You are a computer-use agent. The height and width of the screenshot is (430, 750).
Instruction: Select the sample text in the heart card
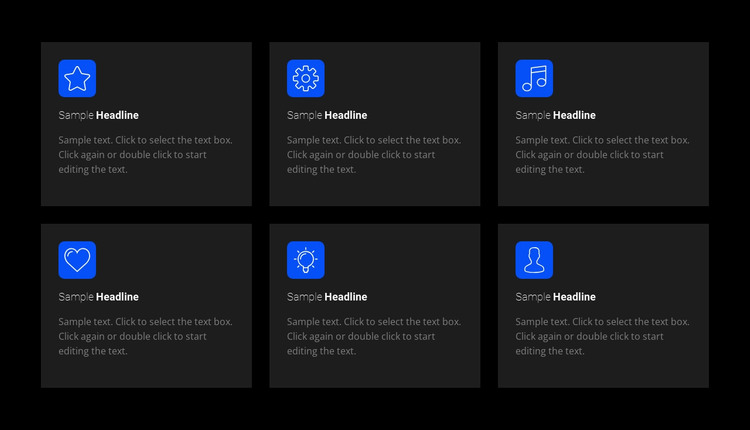point(145,336)
